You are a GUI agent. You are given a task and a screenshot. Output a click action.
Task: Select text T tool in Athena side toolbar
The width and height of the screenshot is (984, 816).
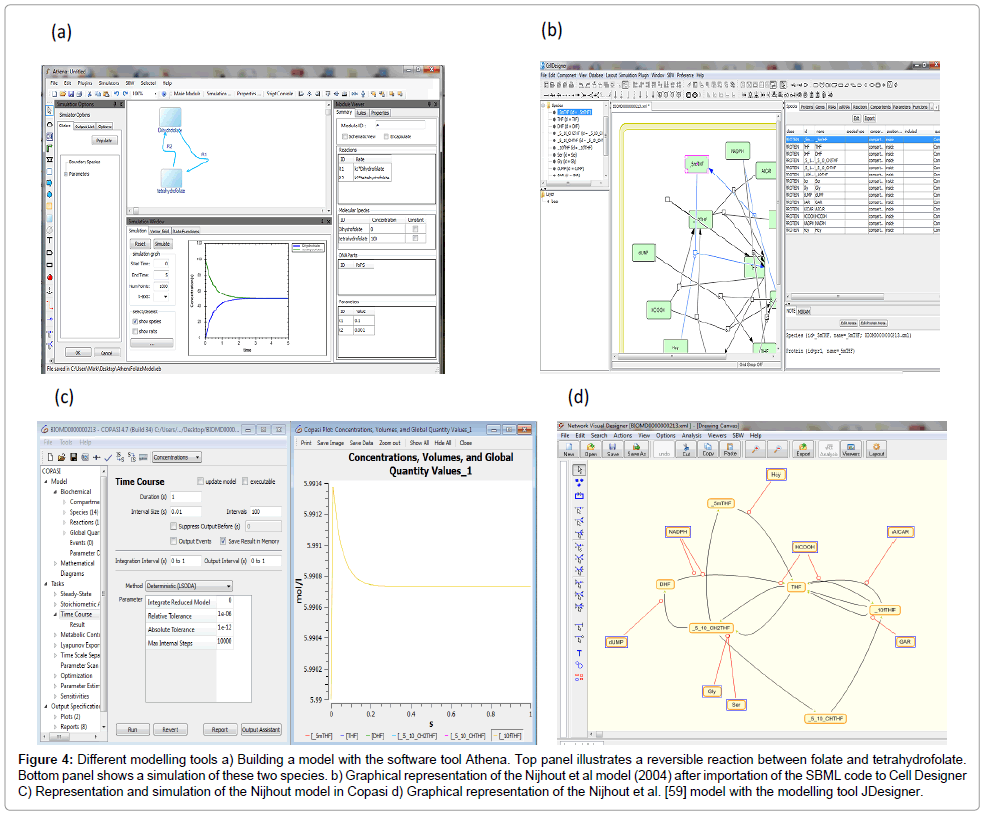click(50, 240)
